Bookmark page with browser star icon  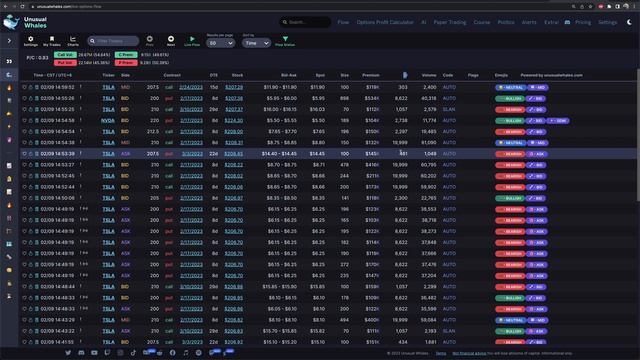[590, 7]
